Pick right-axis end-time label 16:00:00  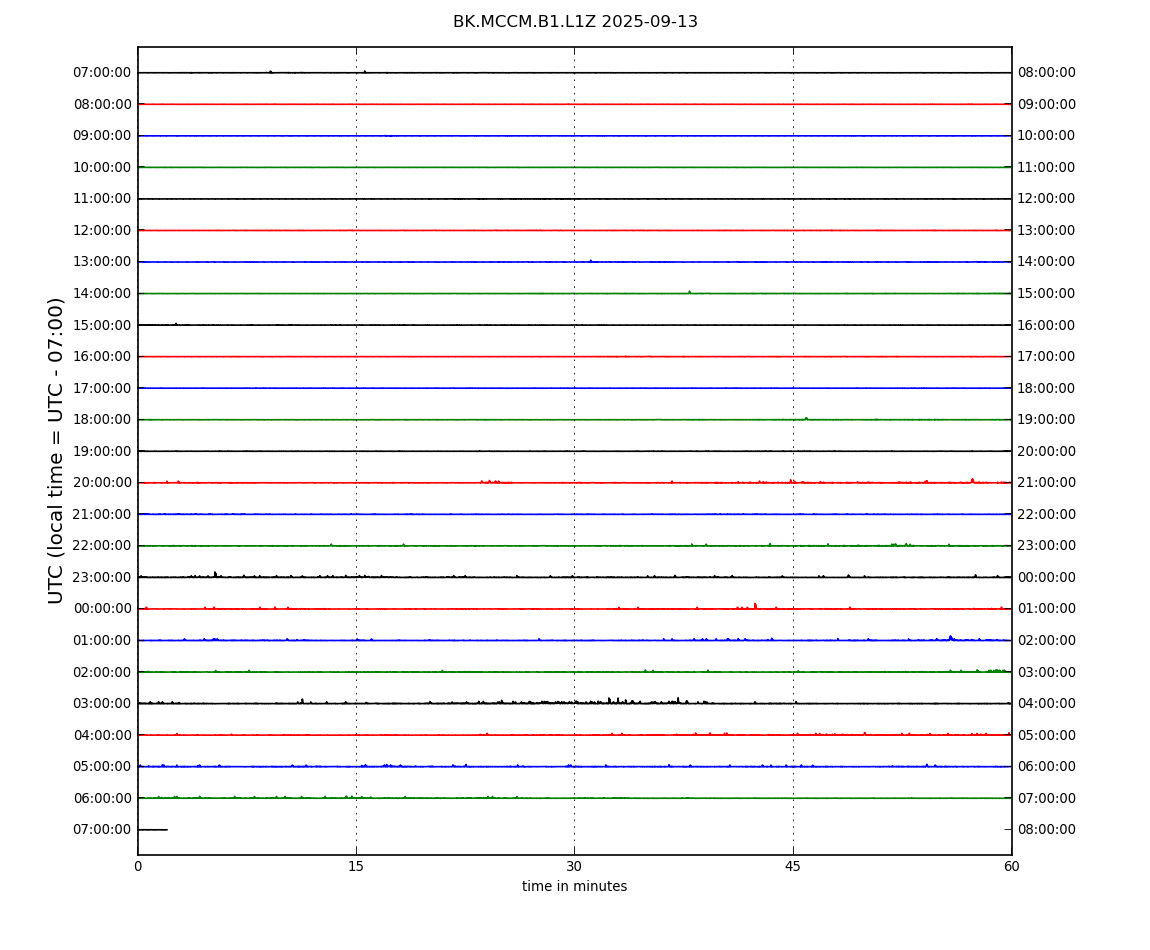1047,325
